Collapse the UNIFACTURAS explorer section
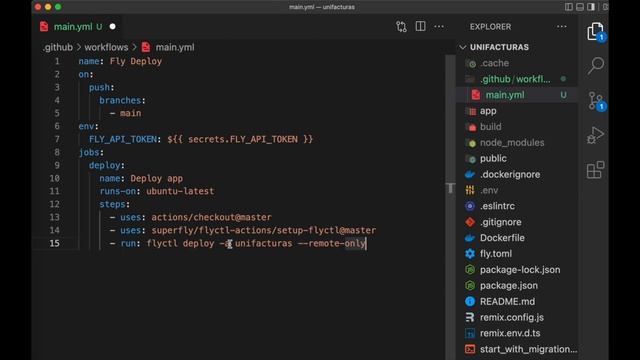640x360 pixels. point(499,47)
